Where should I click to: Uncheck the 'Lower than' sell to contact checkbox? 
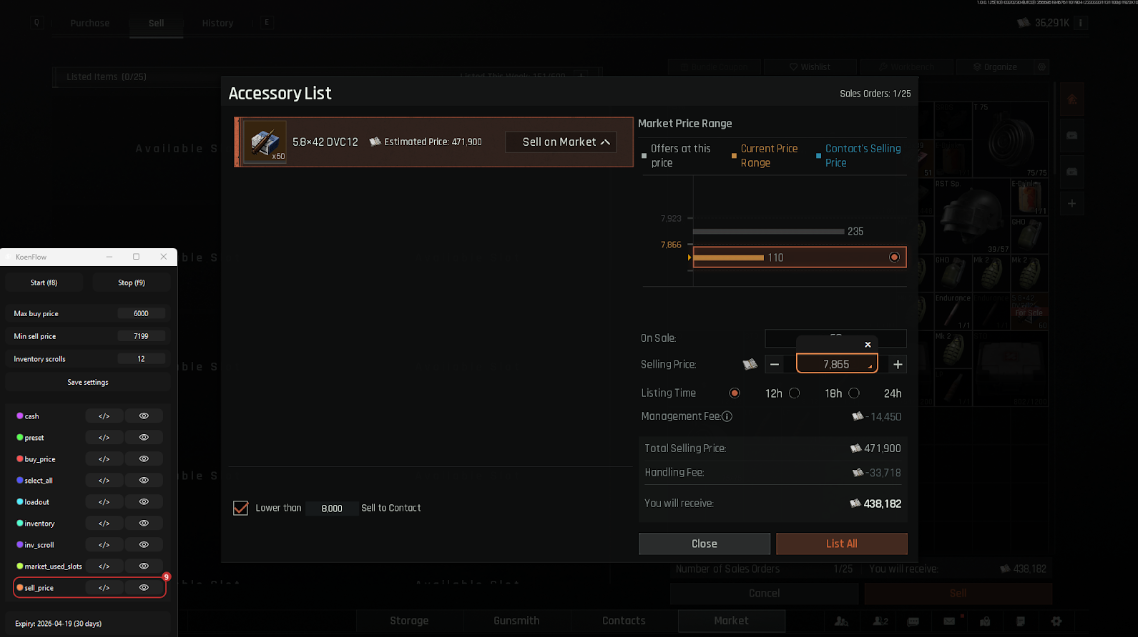240,508
